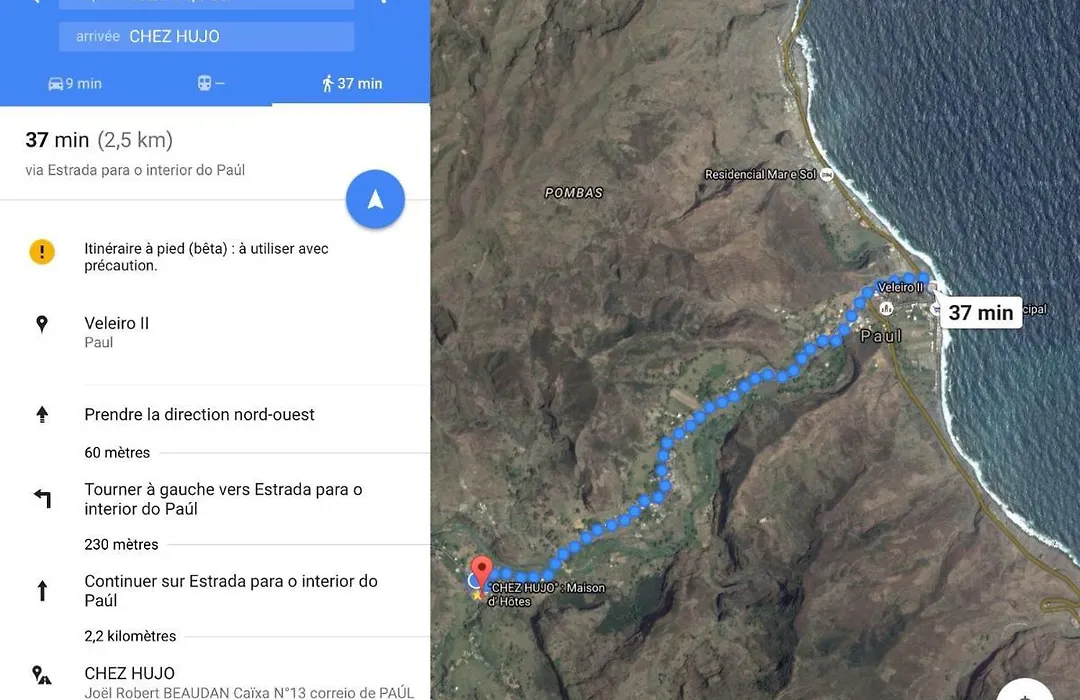
Task: Select the turn-left step toward Estrada
Action: pyautogui.click(x=223, y=499)
